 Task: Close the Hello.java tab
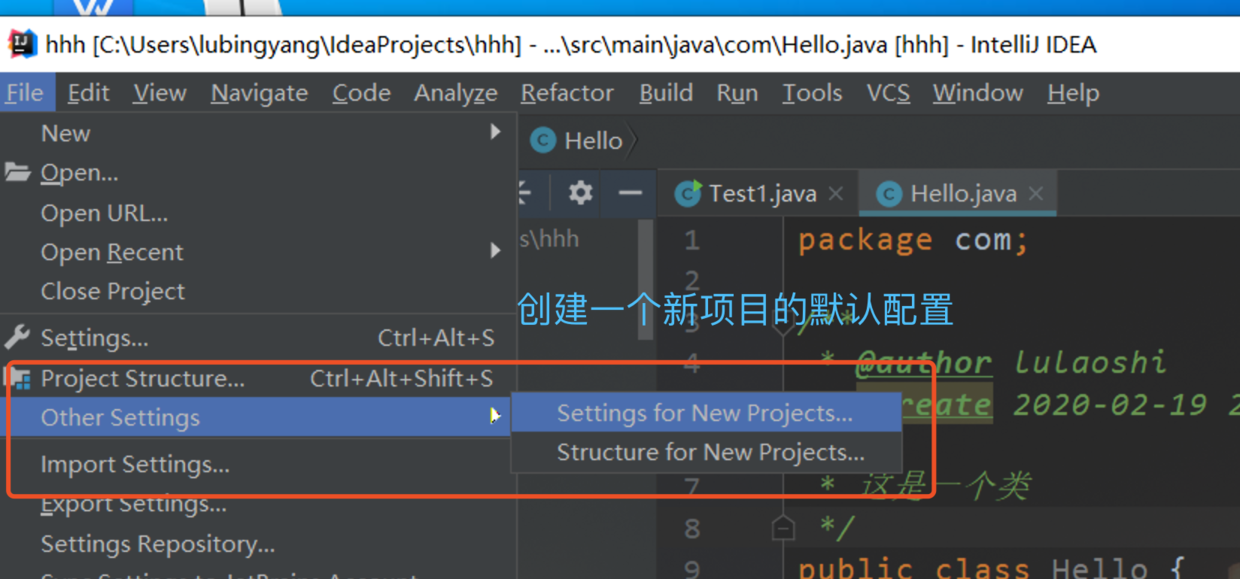[1036, 193]
